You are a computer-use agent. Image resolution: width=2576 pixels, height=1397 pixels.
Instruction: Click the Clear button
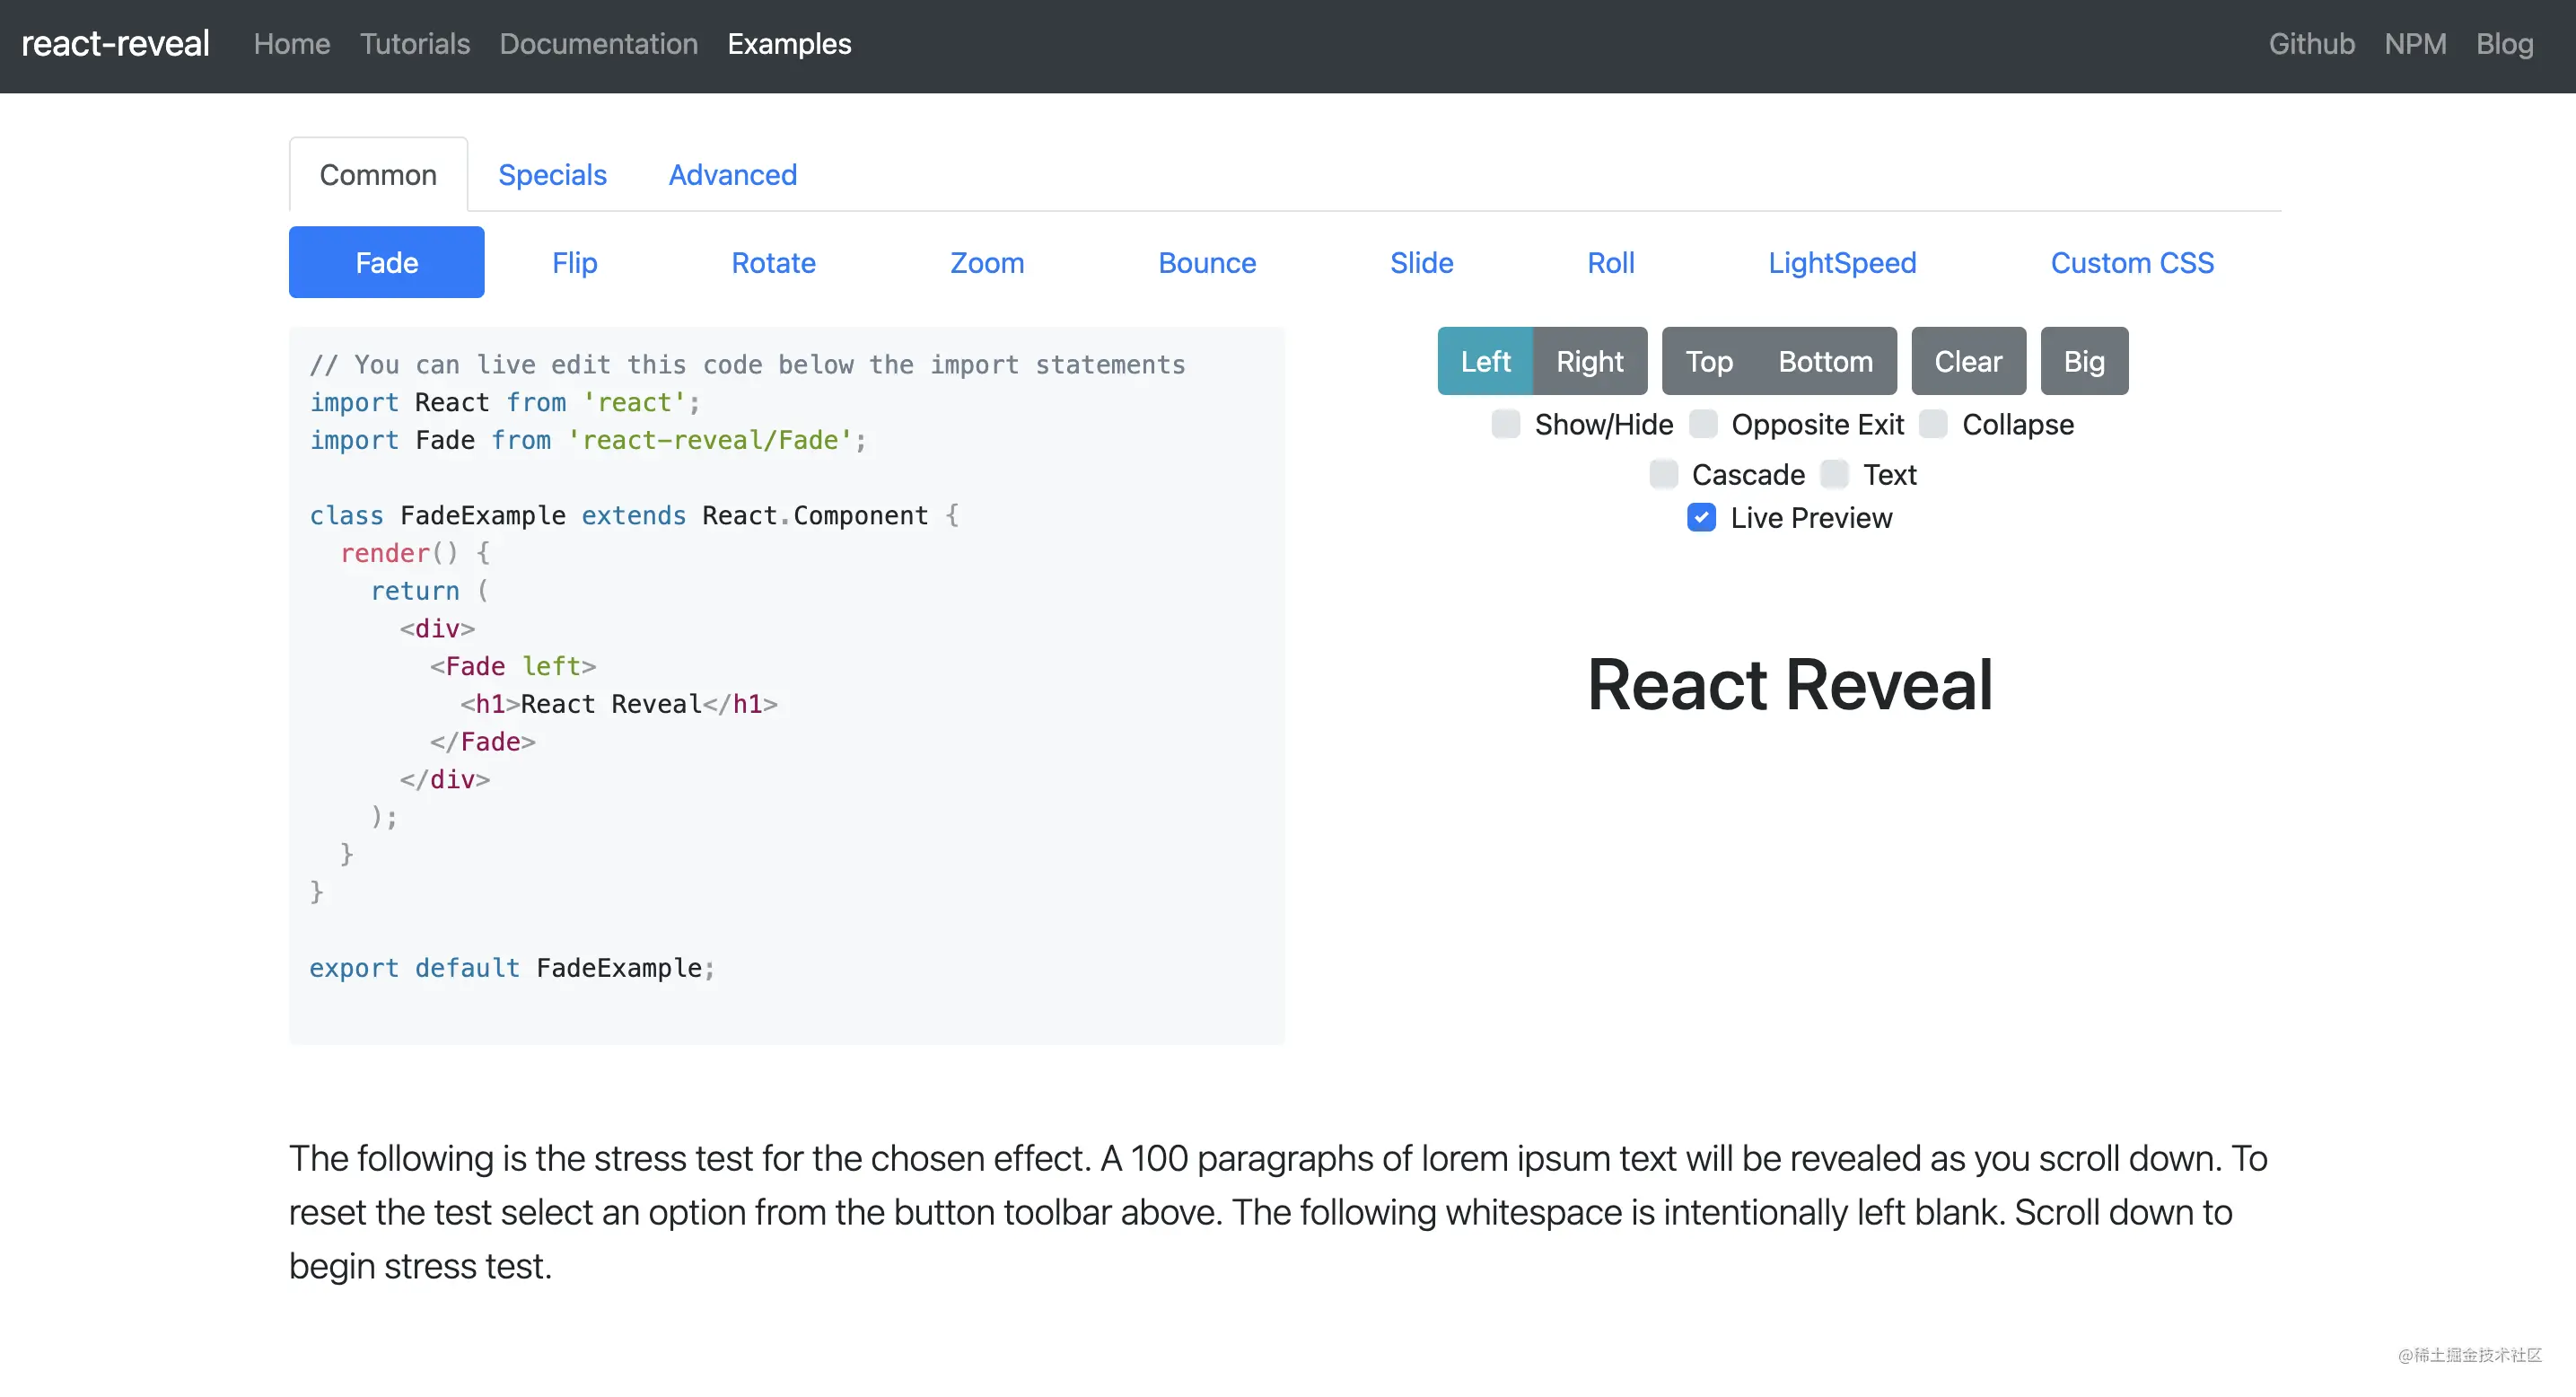pyautogui.click(x=1967, y=361)
